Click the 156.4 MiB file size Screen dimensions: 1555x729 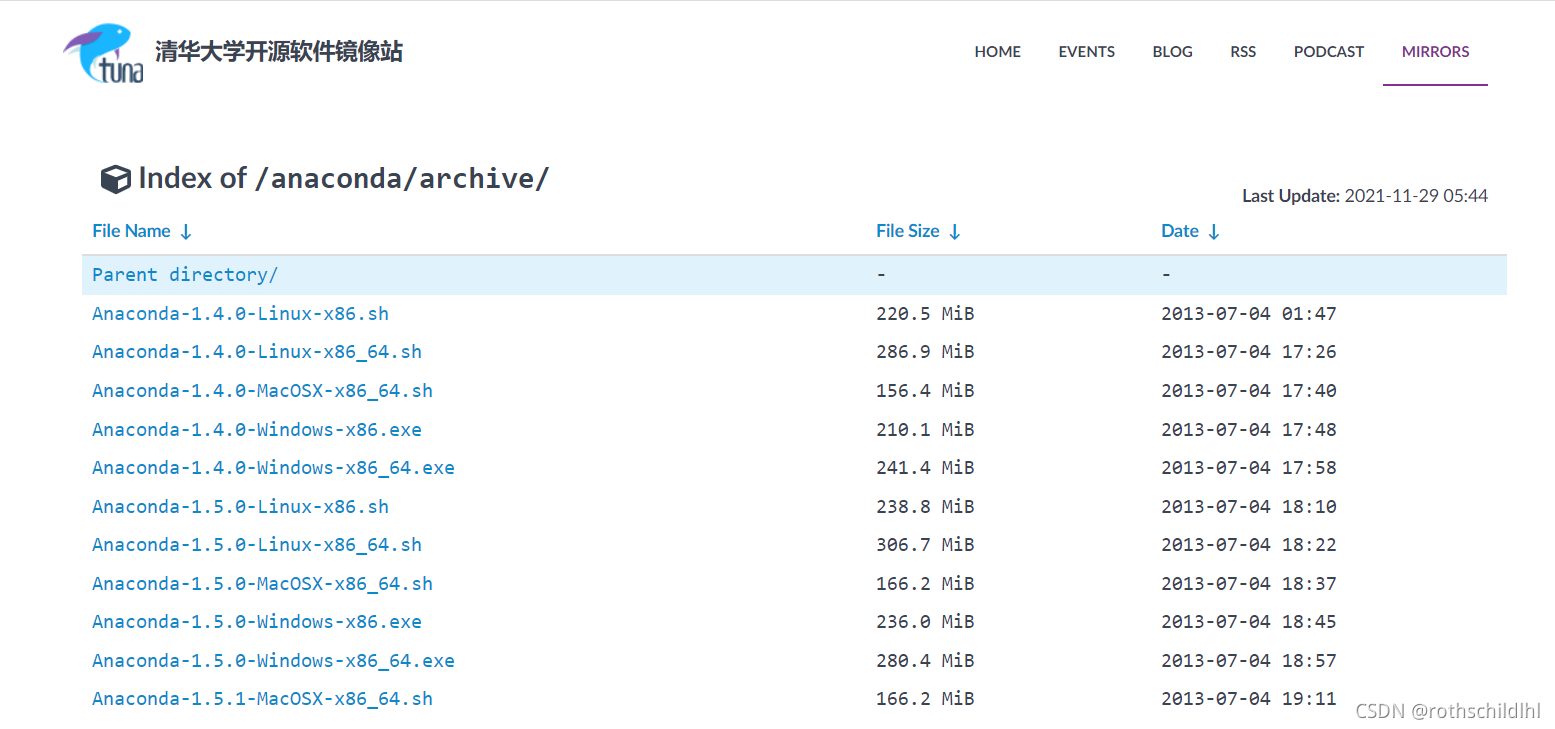pyautogui.click(x=925, y=390)
